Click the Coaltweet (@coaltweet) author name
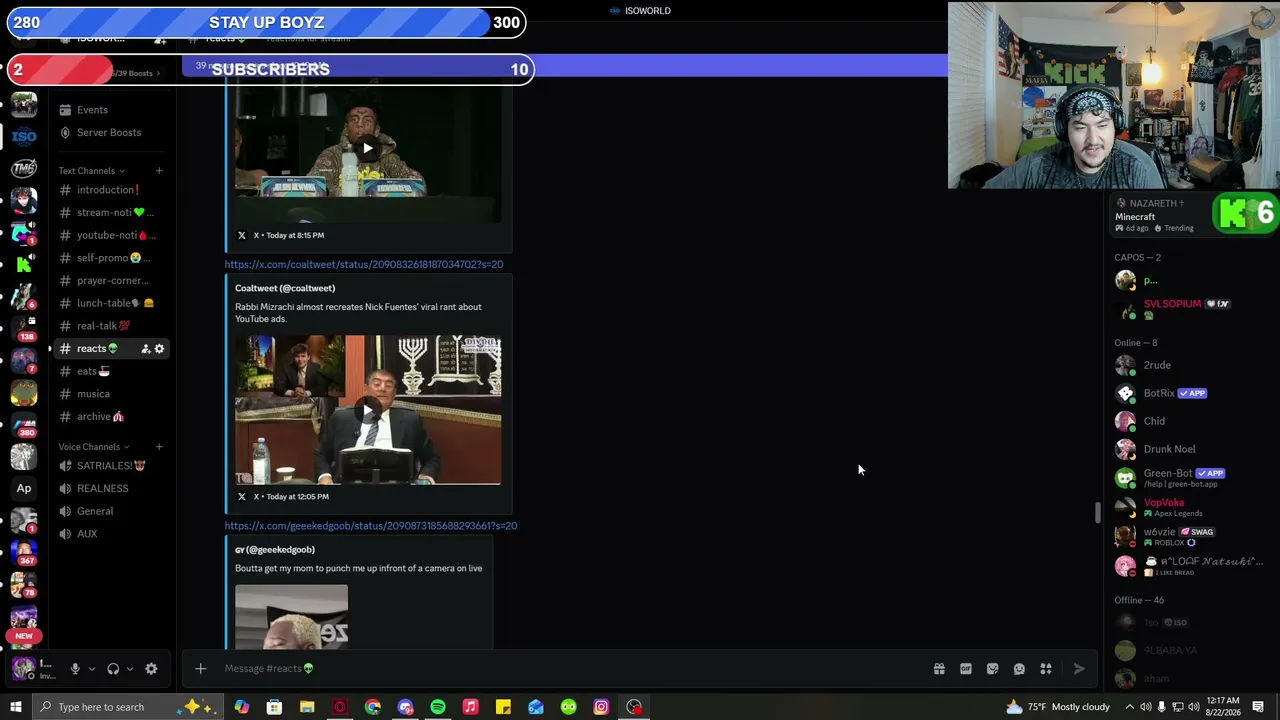 pyautogui.click(x=285, y=288)
